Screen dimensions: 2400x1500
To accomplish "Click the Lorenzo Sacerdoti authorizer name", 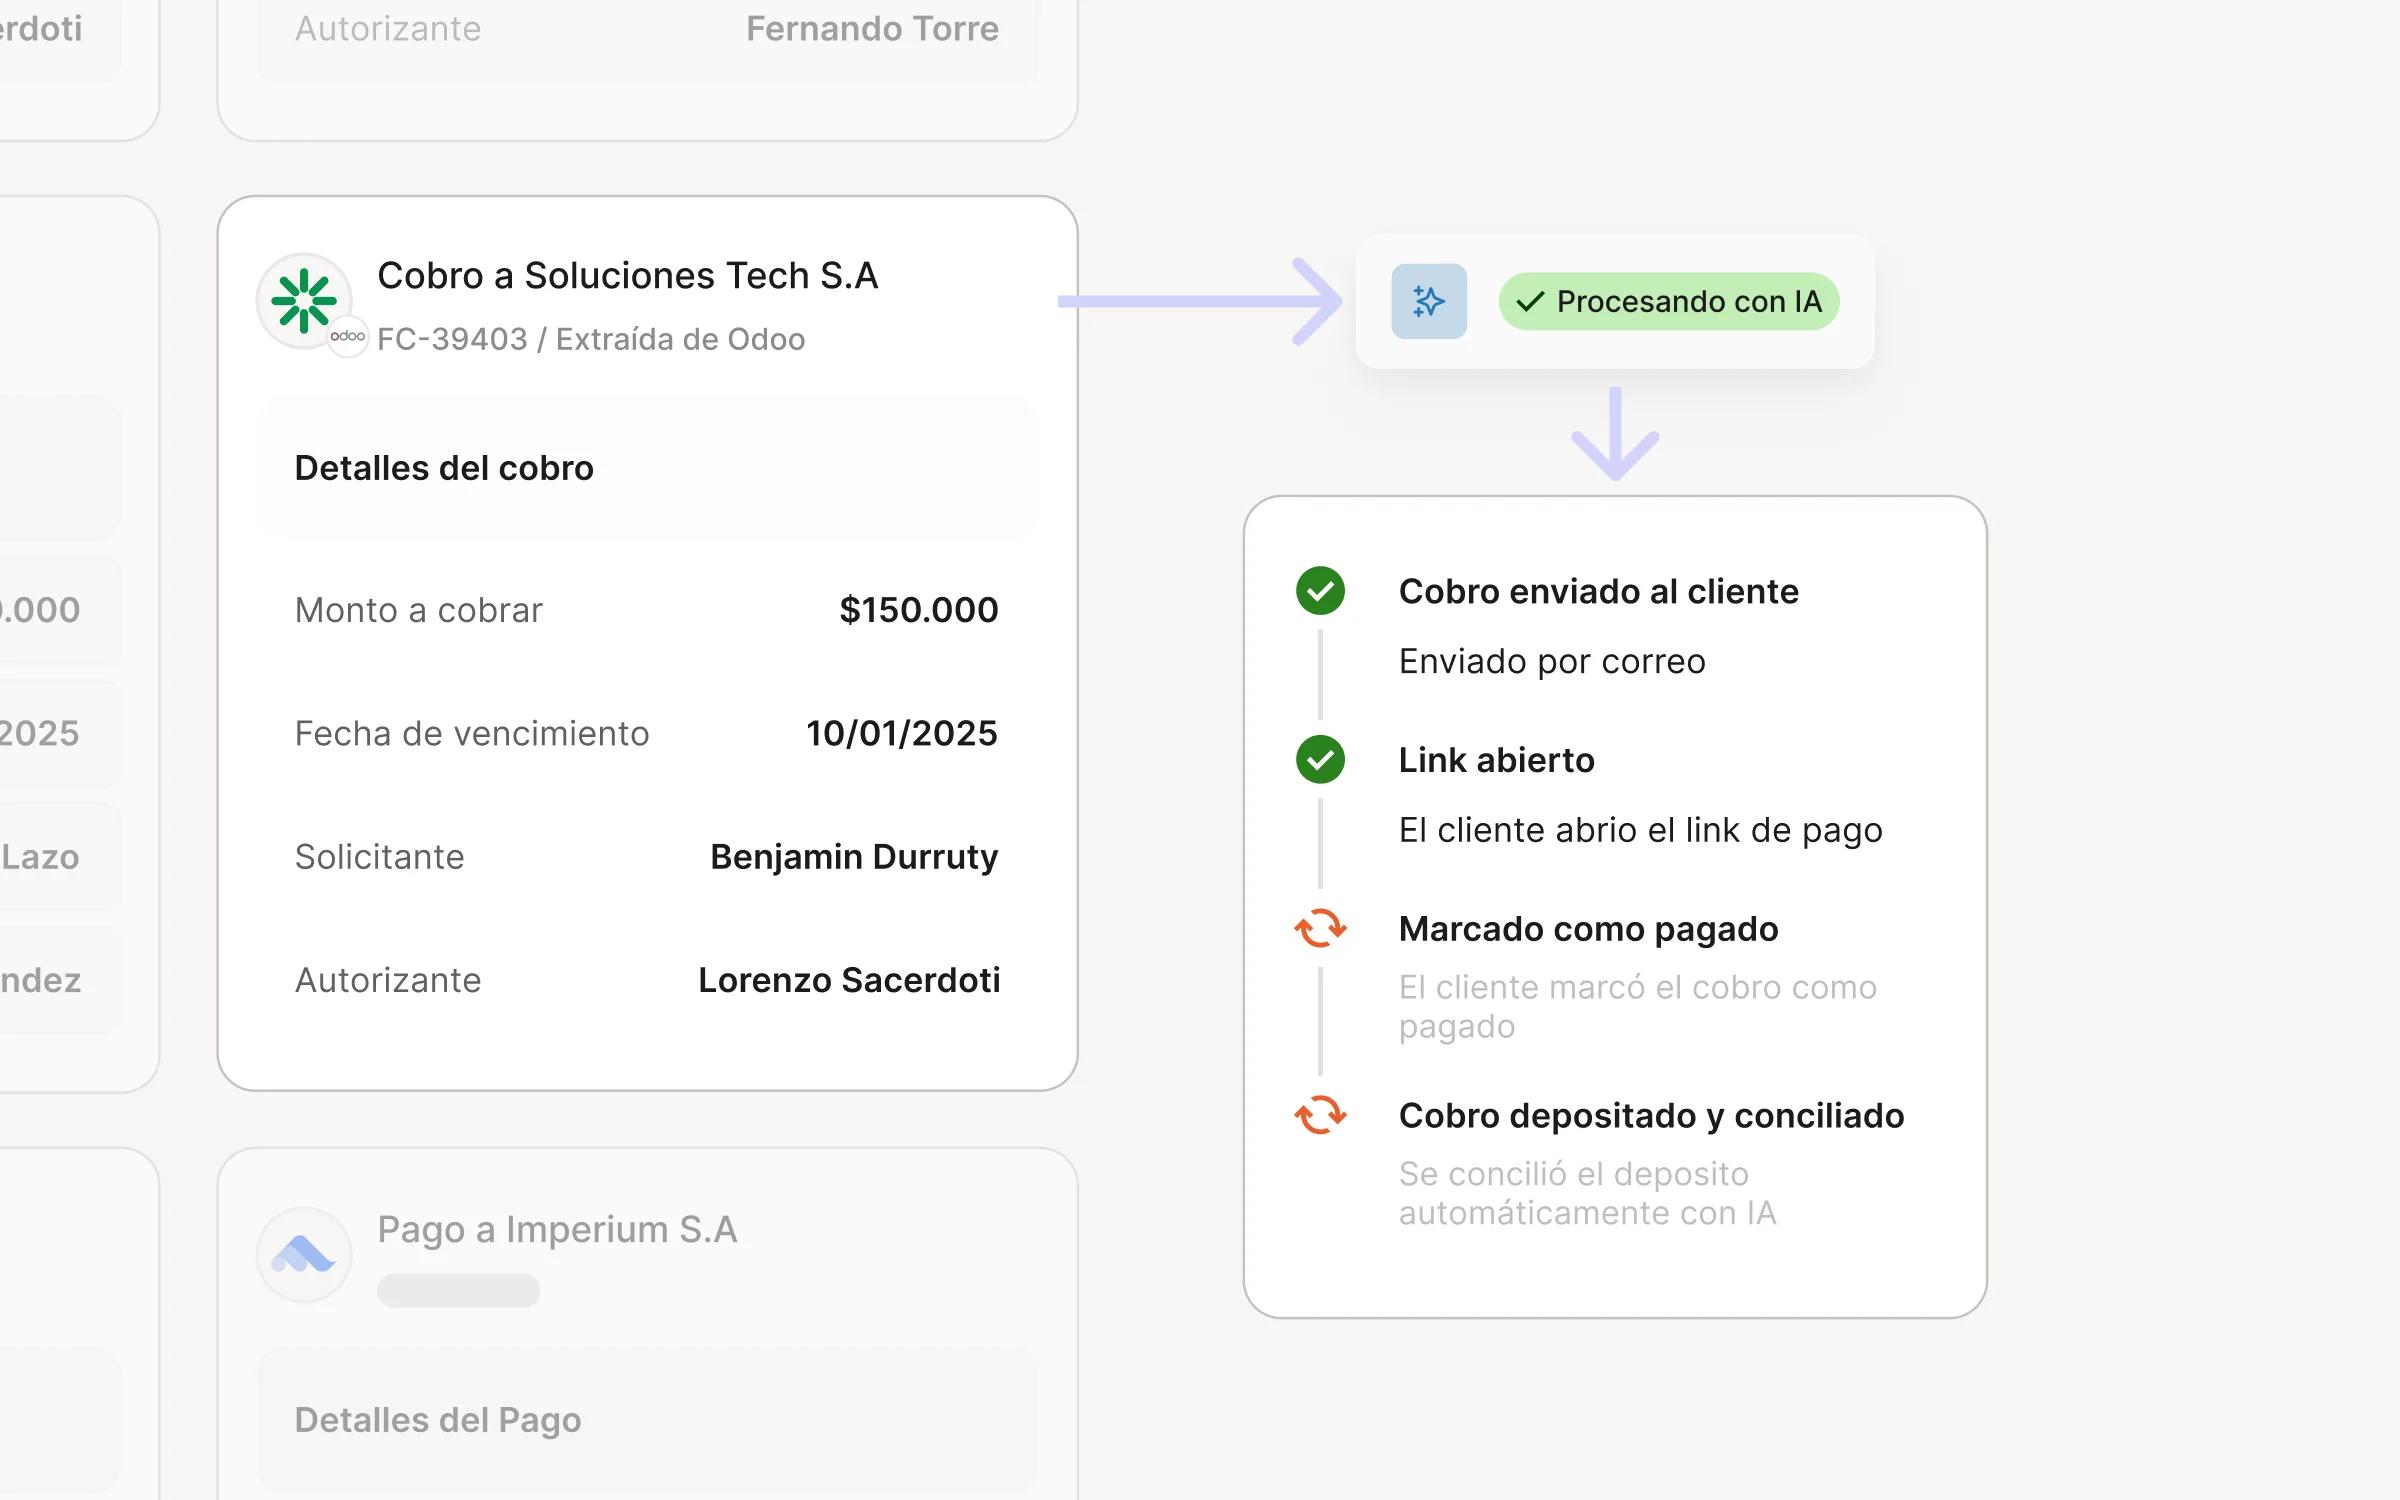I will [x=849, y=980].
